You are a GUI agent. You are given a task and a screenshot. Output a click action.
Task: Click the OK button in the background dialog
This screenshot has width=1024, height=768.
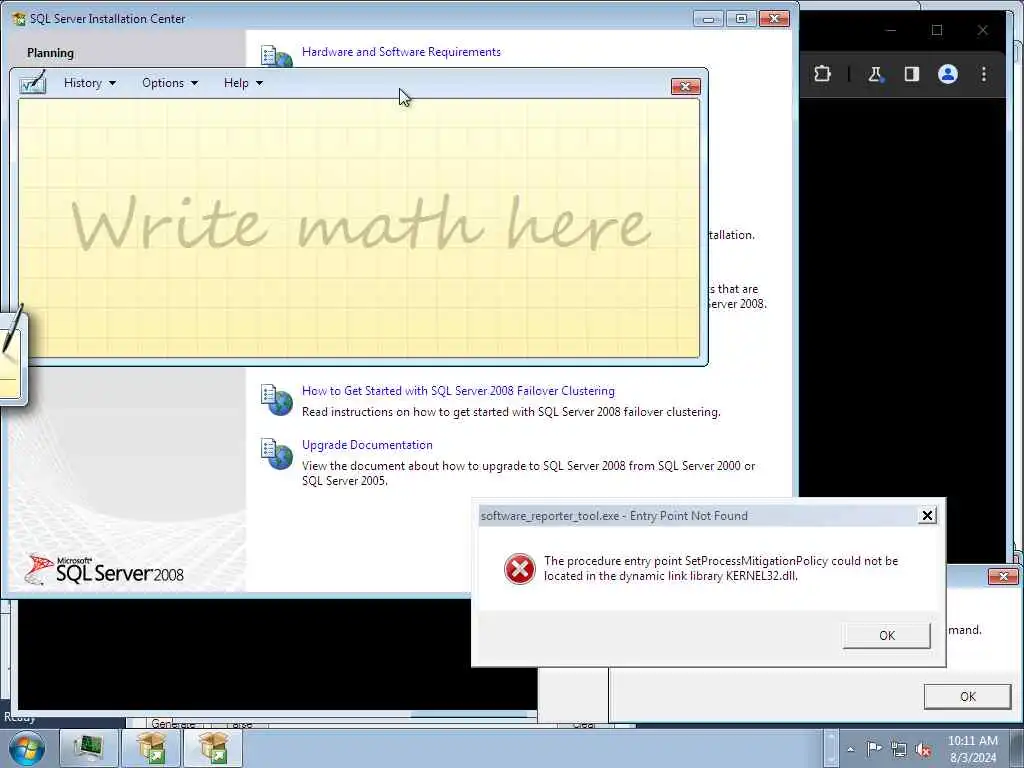point(967,697)
